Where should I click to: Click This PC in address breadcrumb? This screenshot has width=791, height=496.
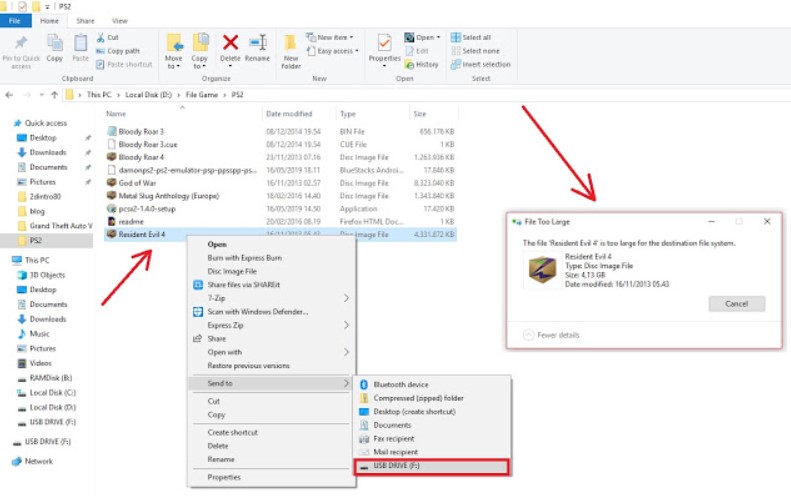pos(99,95)
